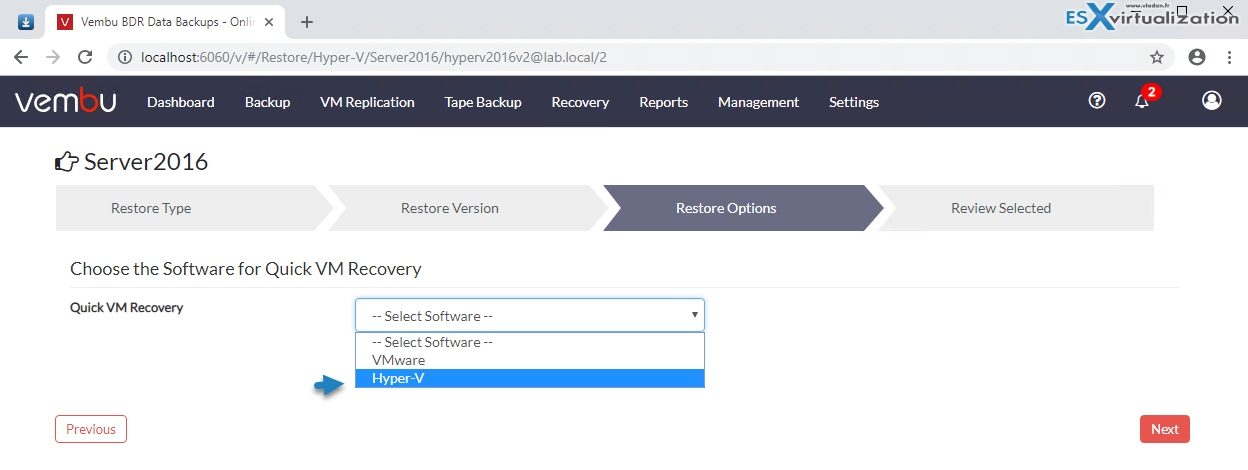This screenshot has height=470, width=1248.
Task: Open the Backup menu
Action: [x=267, y=102]
